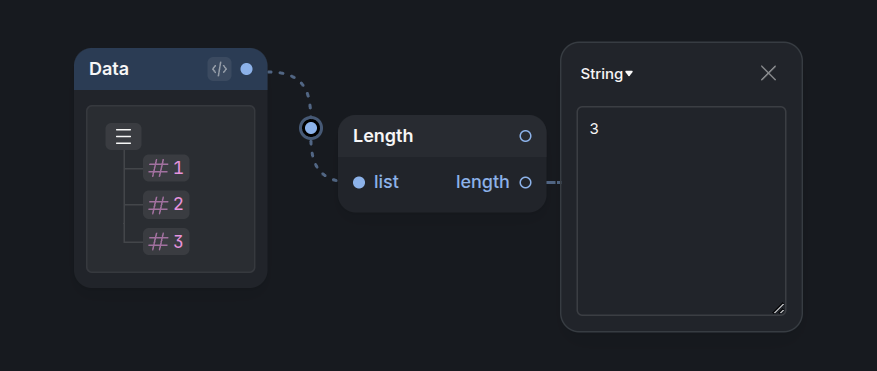Click the hash icon beside value 2
Screen dimensions: 877x371
click(158, 205)
